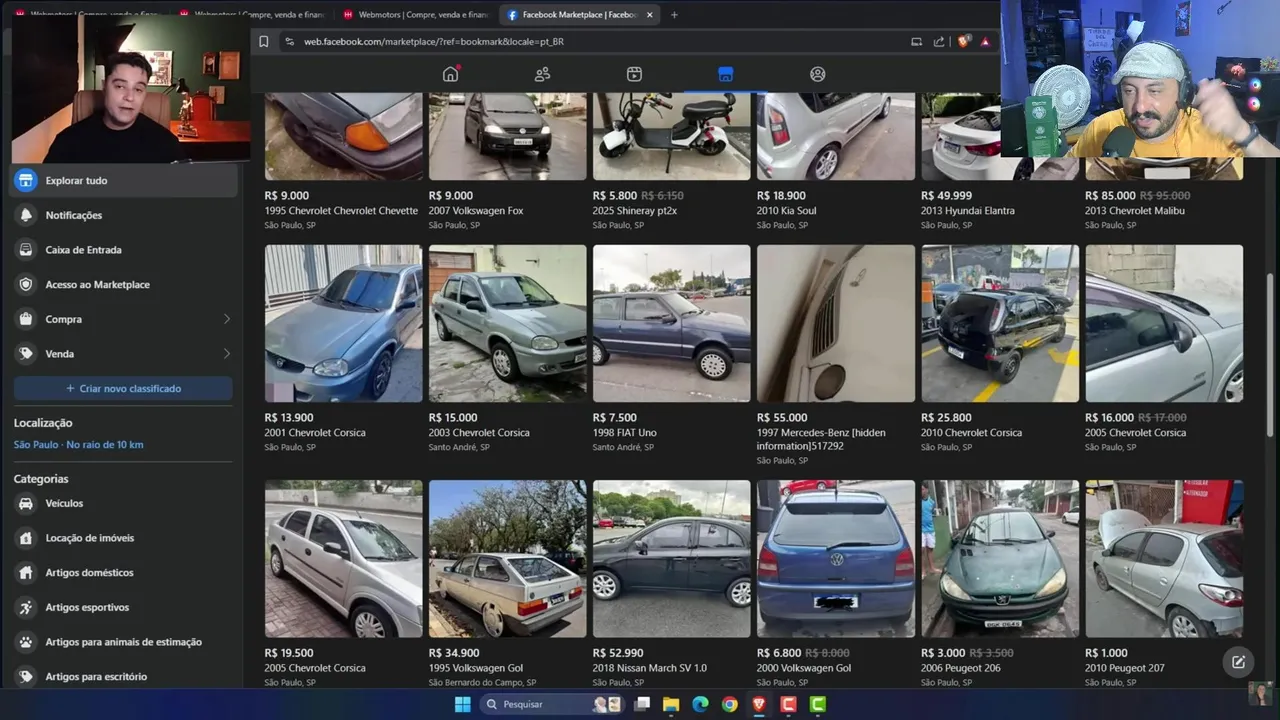Screen dimensions: 1280x720
Task: Open the 2010 Peugeot 207 photo
Action: tap(1164, 559)
